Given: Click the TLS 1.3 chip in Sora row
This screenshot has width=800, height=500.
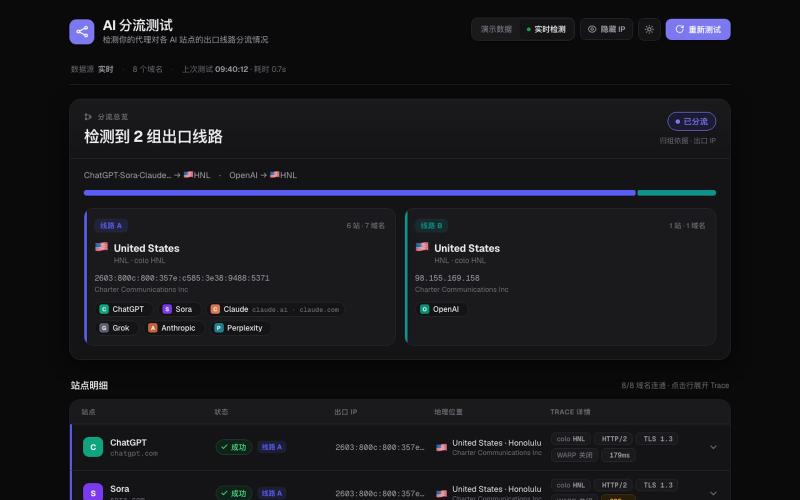Looking at the screenshot, I should pos(657,485).
